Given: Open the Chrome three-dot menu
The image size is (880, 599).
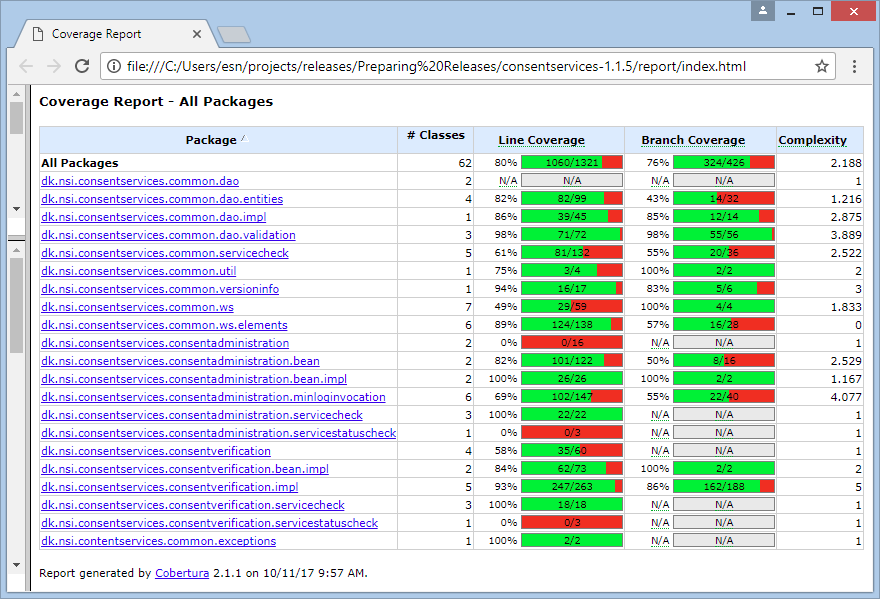Looking at the screenshot, I should click(854, 67).
